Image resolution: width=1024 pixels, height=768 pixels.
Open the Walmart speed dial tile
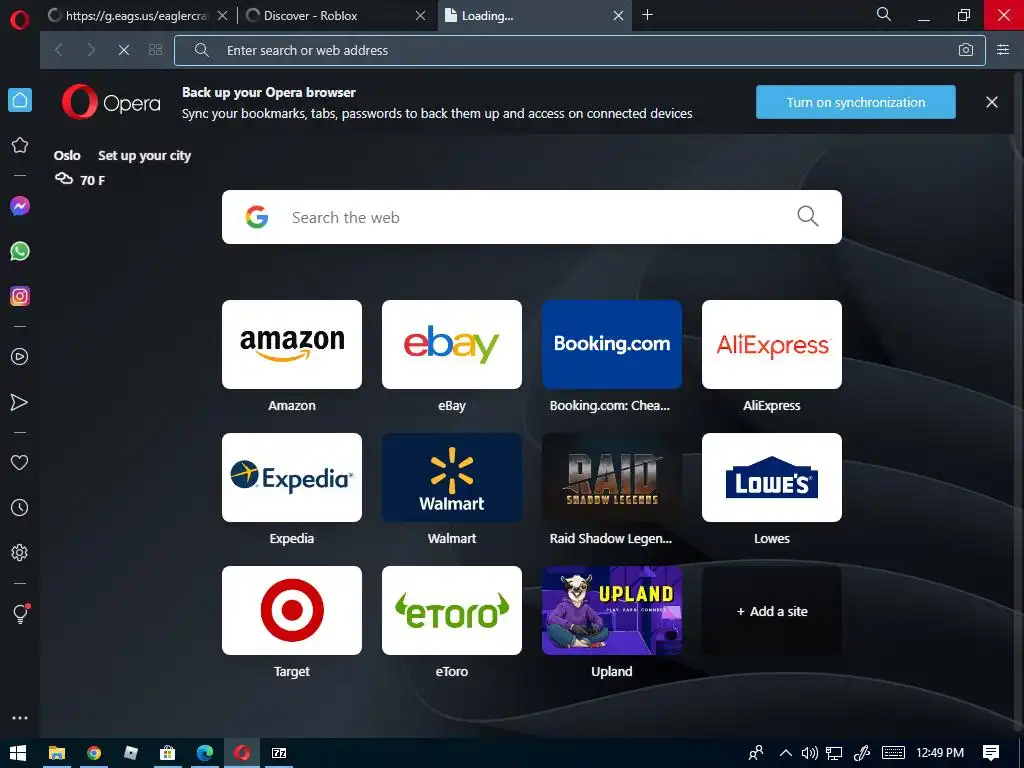tap(452, 477)
